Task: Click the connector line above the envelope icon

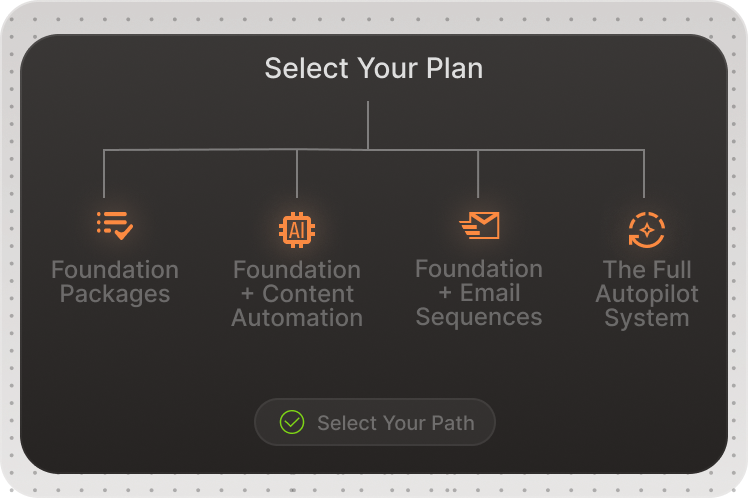Action: (x=478, y=175)
